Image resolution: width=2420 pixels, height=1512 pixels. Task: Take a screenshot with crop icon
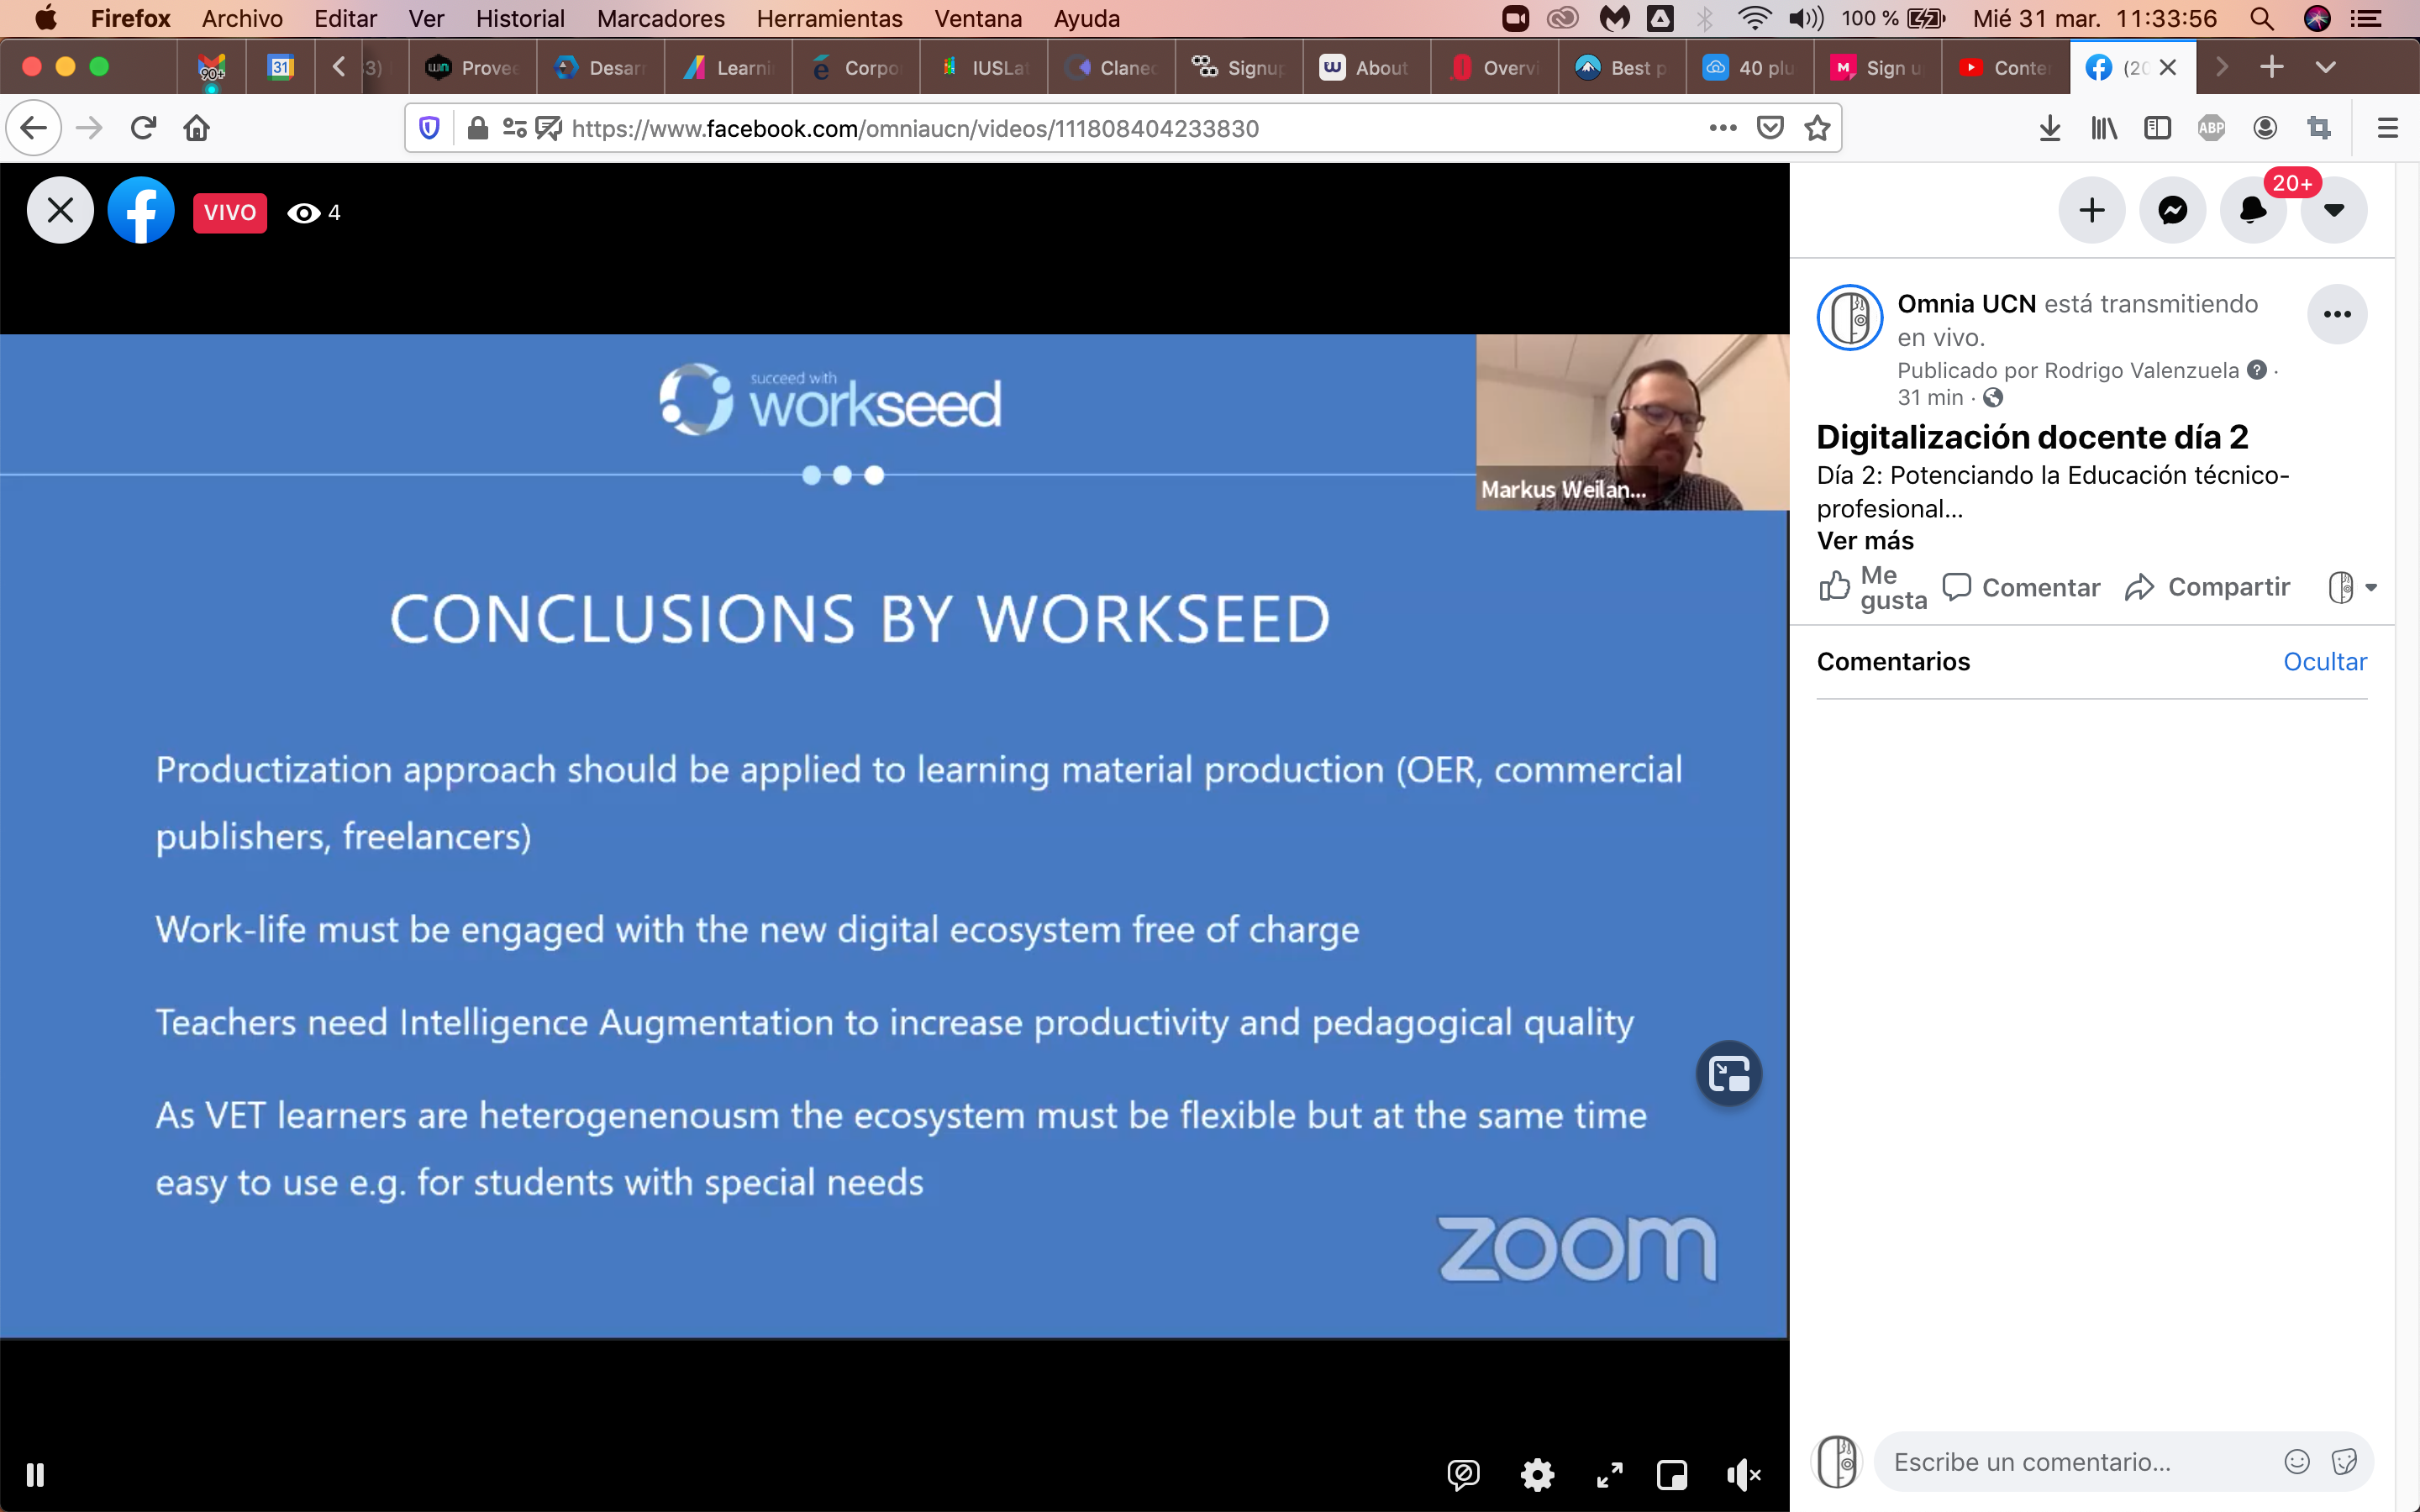pyautogui.click(x=2319, y=128)
